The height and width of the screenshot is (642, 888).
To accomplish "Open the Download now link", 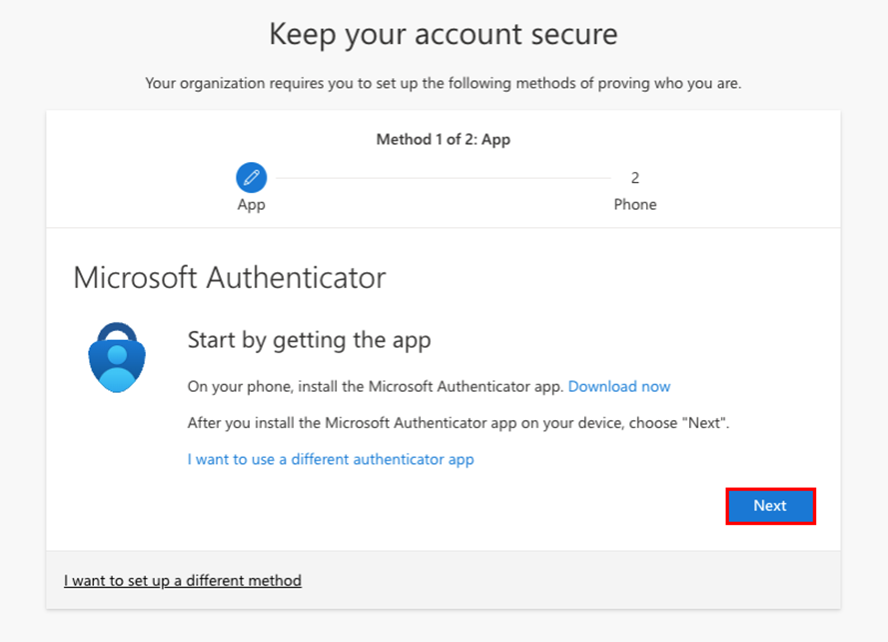I will (619, 386).
